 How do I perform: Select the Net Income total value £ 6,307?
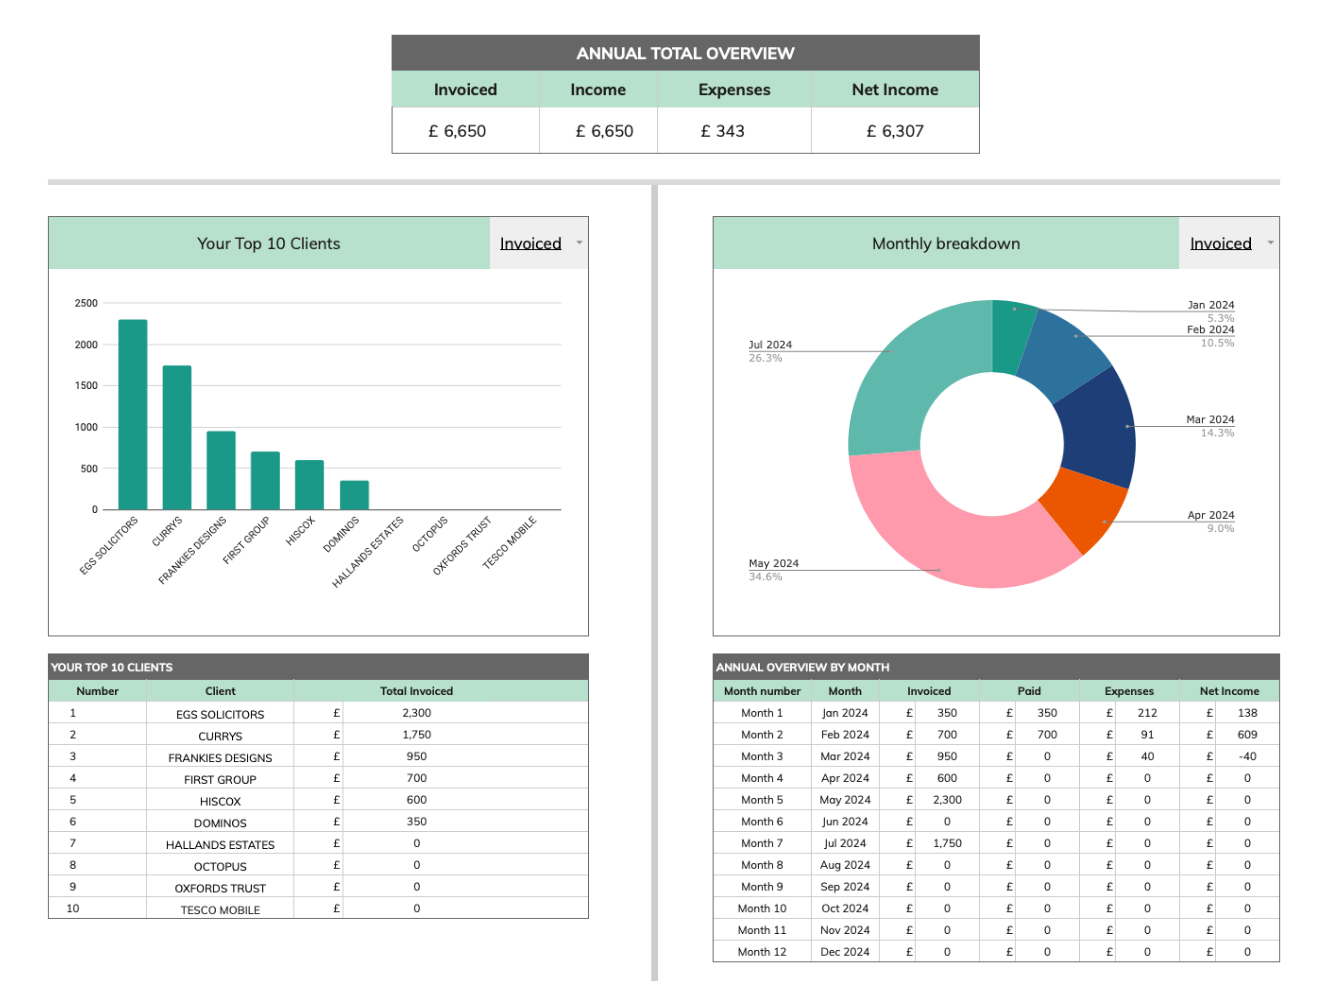pyautogui.click(x=895, y=131)
